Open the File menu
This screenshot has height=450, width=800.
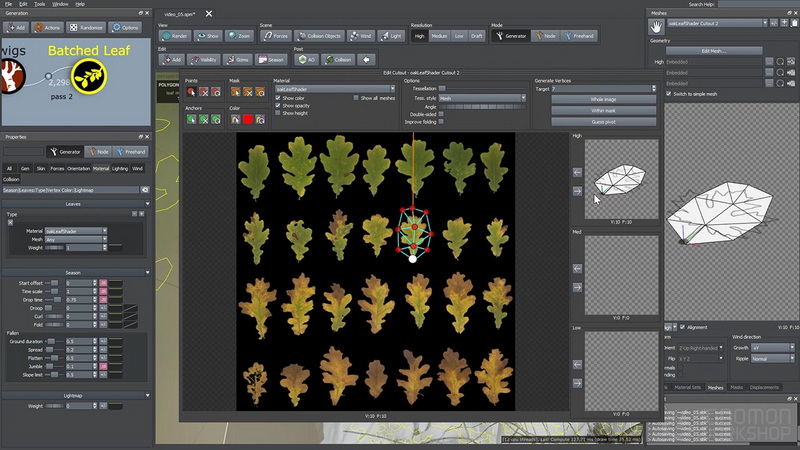tap(9, 4)
